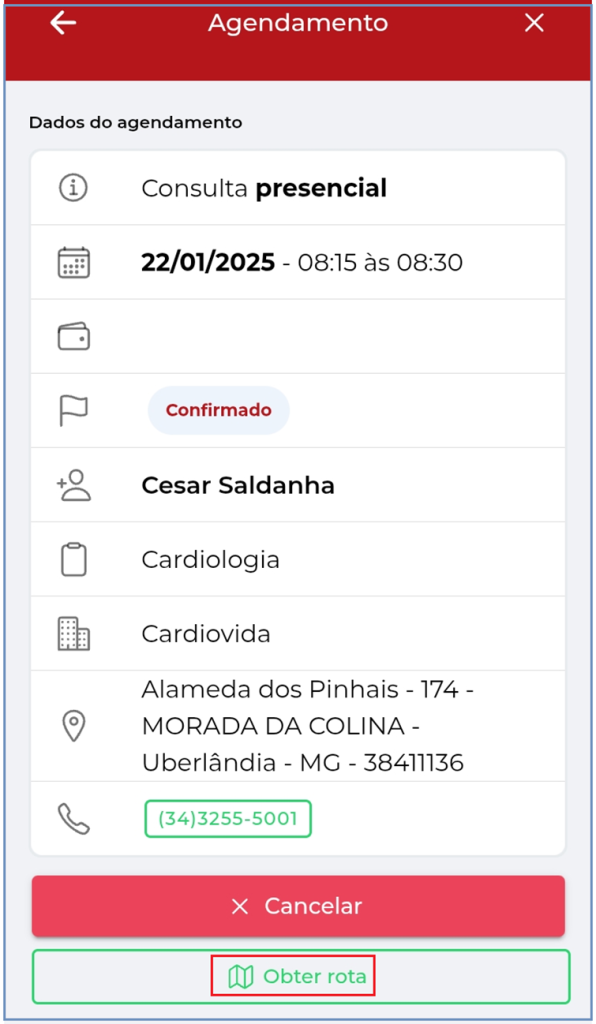Viewport: 596px width, 1024px height.
Task: Tap the clipboard icon beside Cardiologia
Action: [x=74, y=560]
